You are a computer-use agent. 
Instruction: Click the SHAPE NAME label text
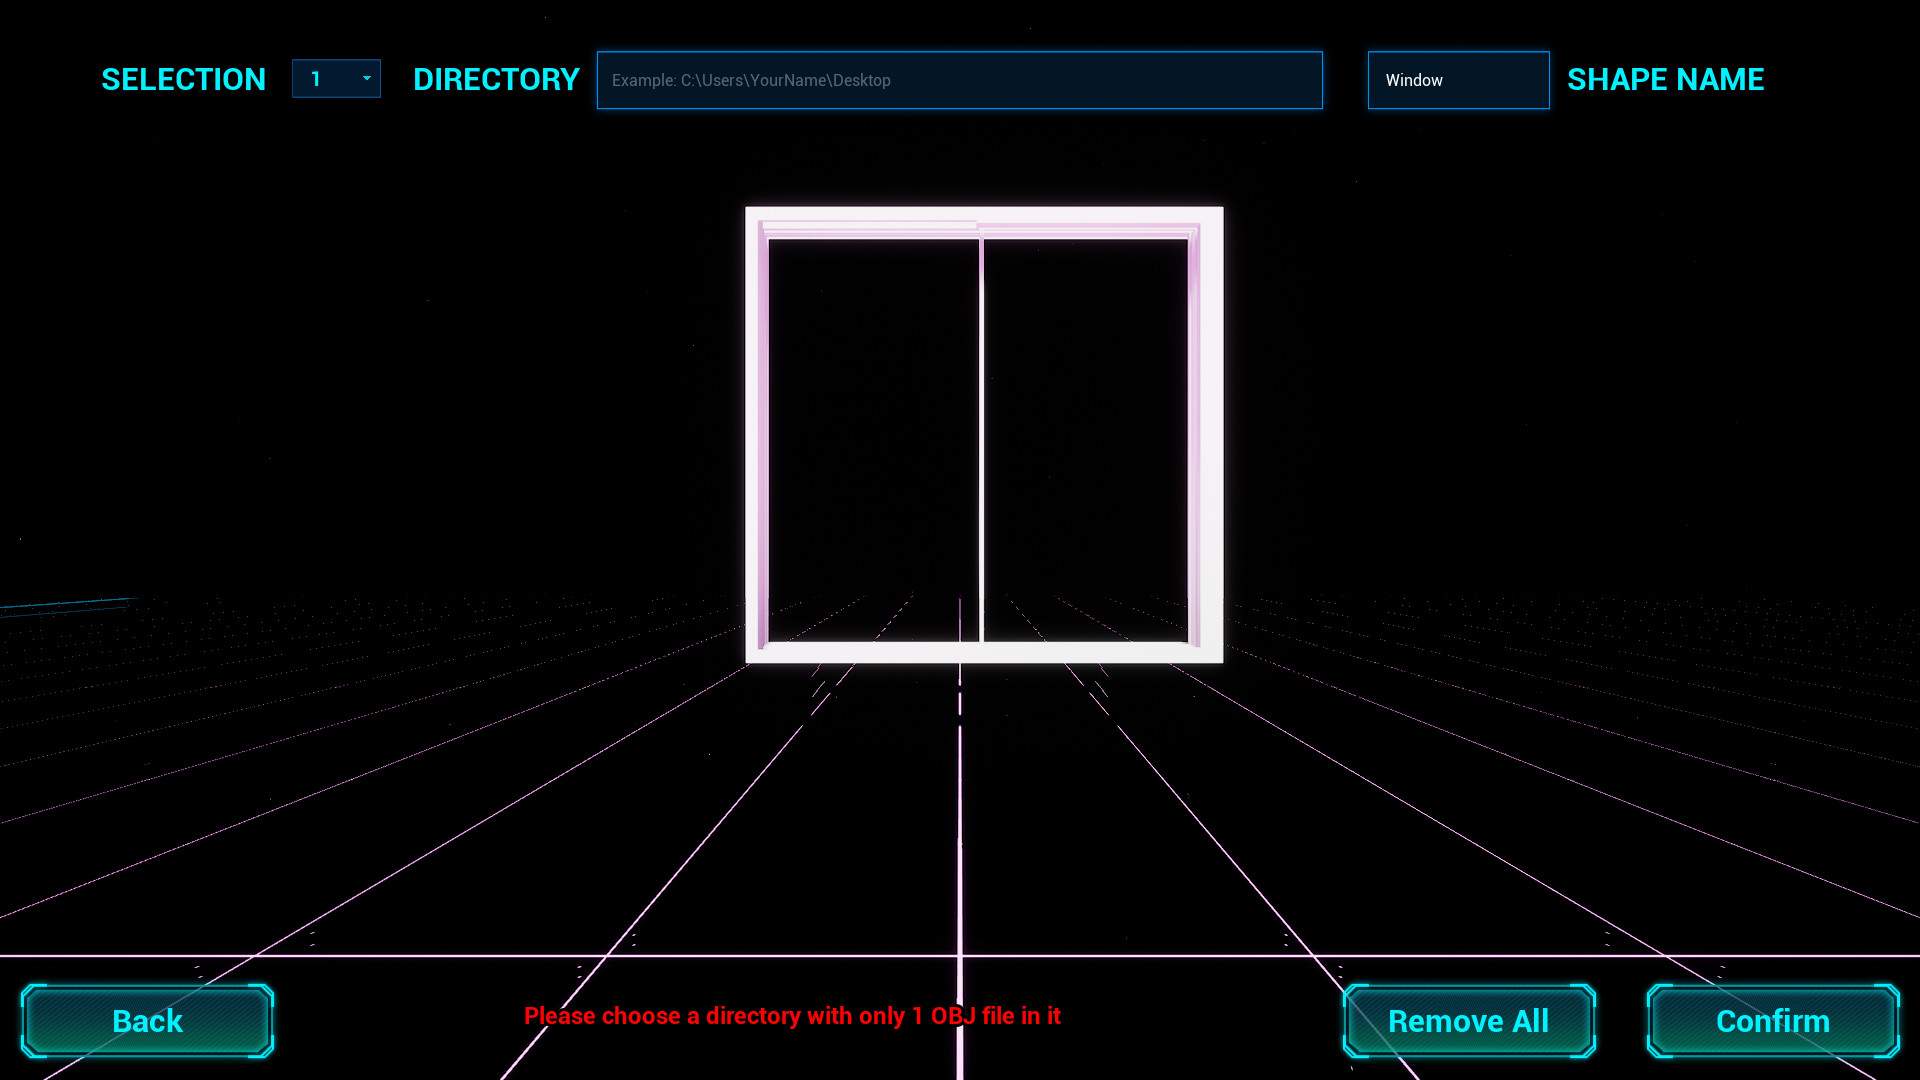click(1665, 80)
